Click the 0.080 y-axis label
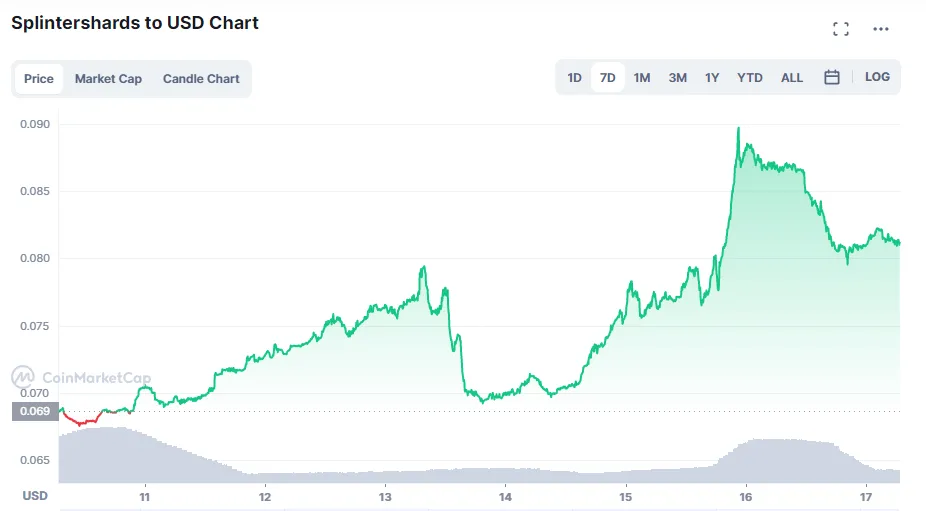This screenshot has height=511, width=926. [x=35, y=258]
